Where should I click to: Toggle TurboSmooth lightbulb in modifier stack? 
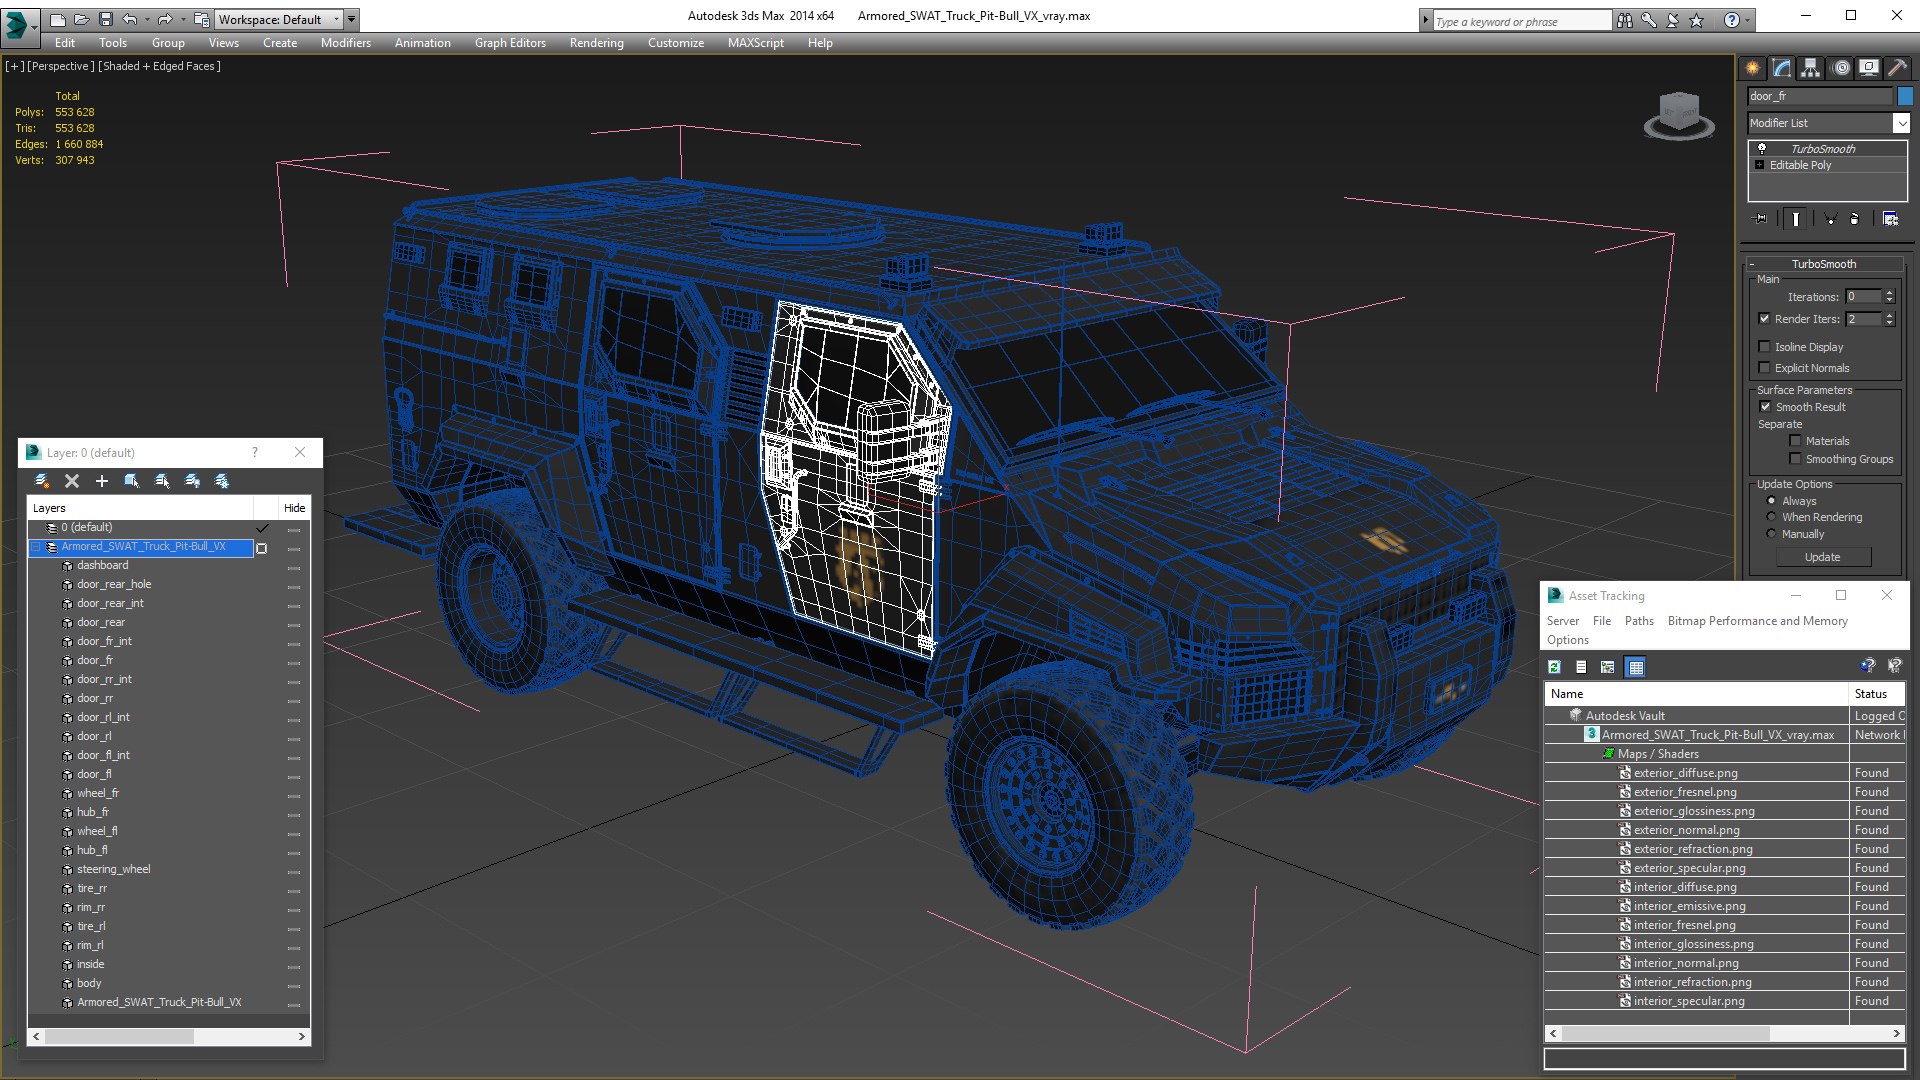pos(1762,148)
